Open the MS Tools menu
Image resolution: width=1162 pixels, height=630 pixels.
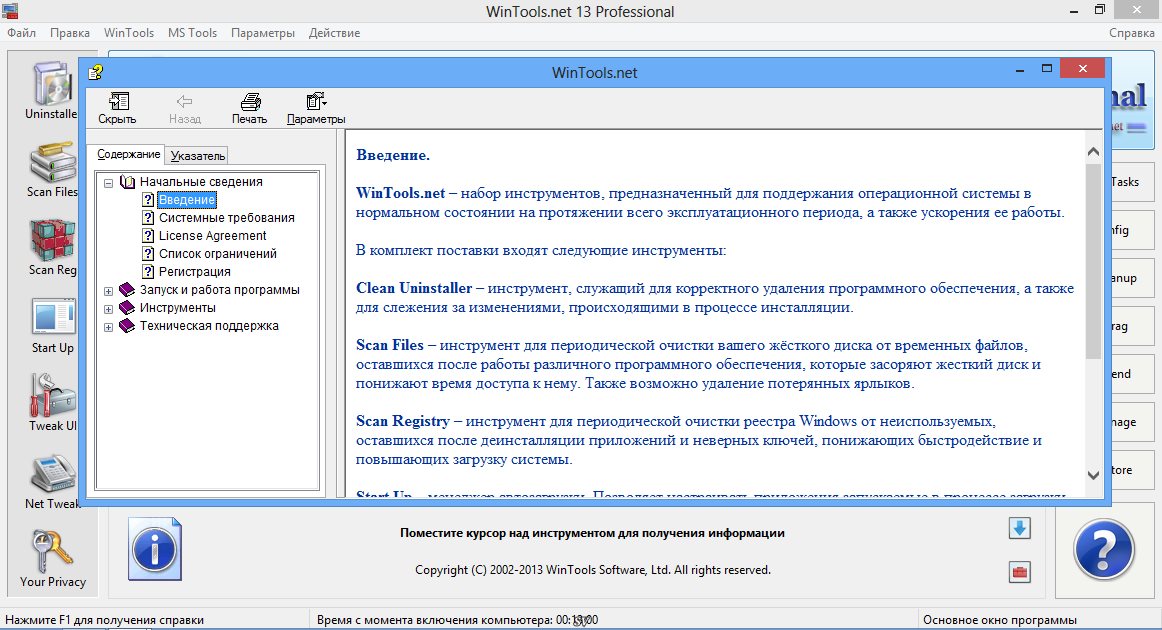point(192,32)
